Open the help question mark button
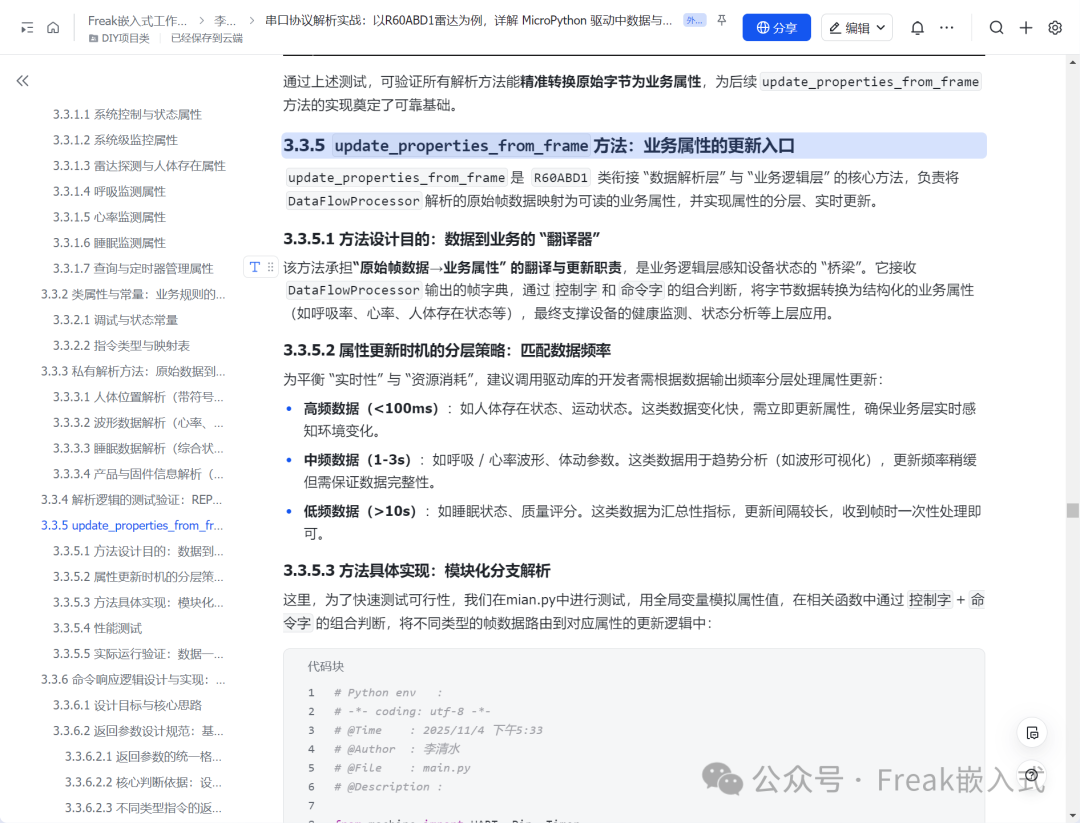The height and width of the screenshot is (823, 1080). click(x=1031, y=775)
